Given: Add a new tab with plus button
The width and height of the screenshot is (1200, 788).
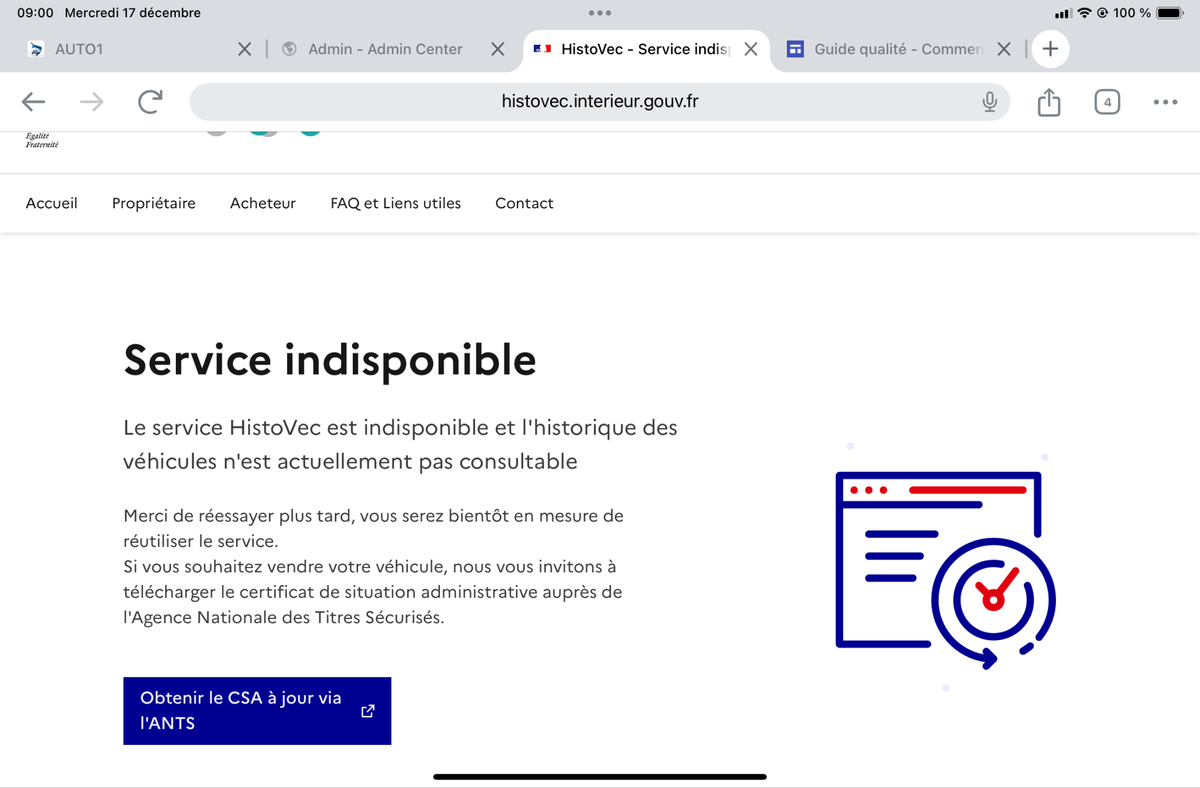Looking at the screenshot, I should click(1050, 49).
